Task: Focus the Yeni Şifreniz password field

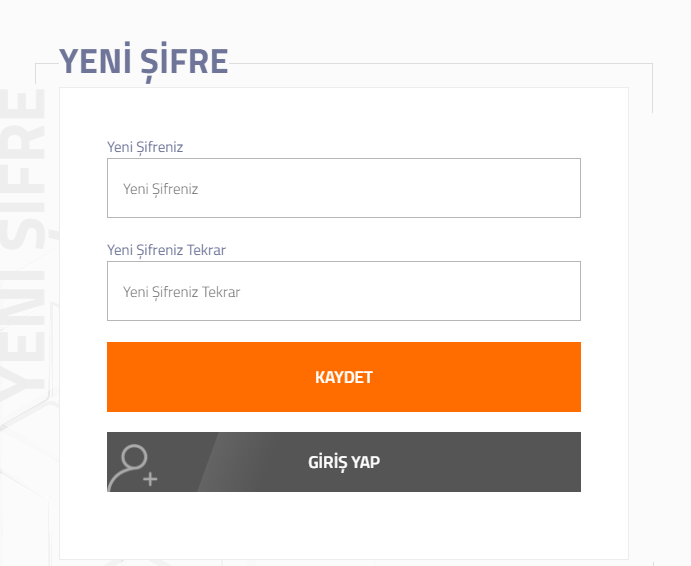Action: 344,188
